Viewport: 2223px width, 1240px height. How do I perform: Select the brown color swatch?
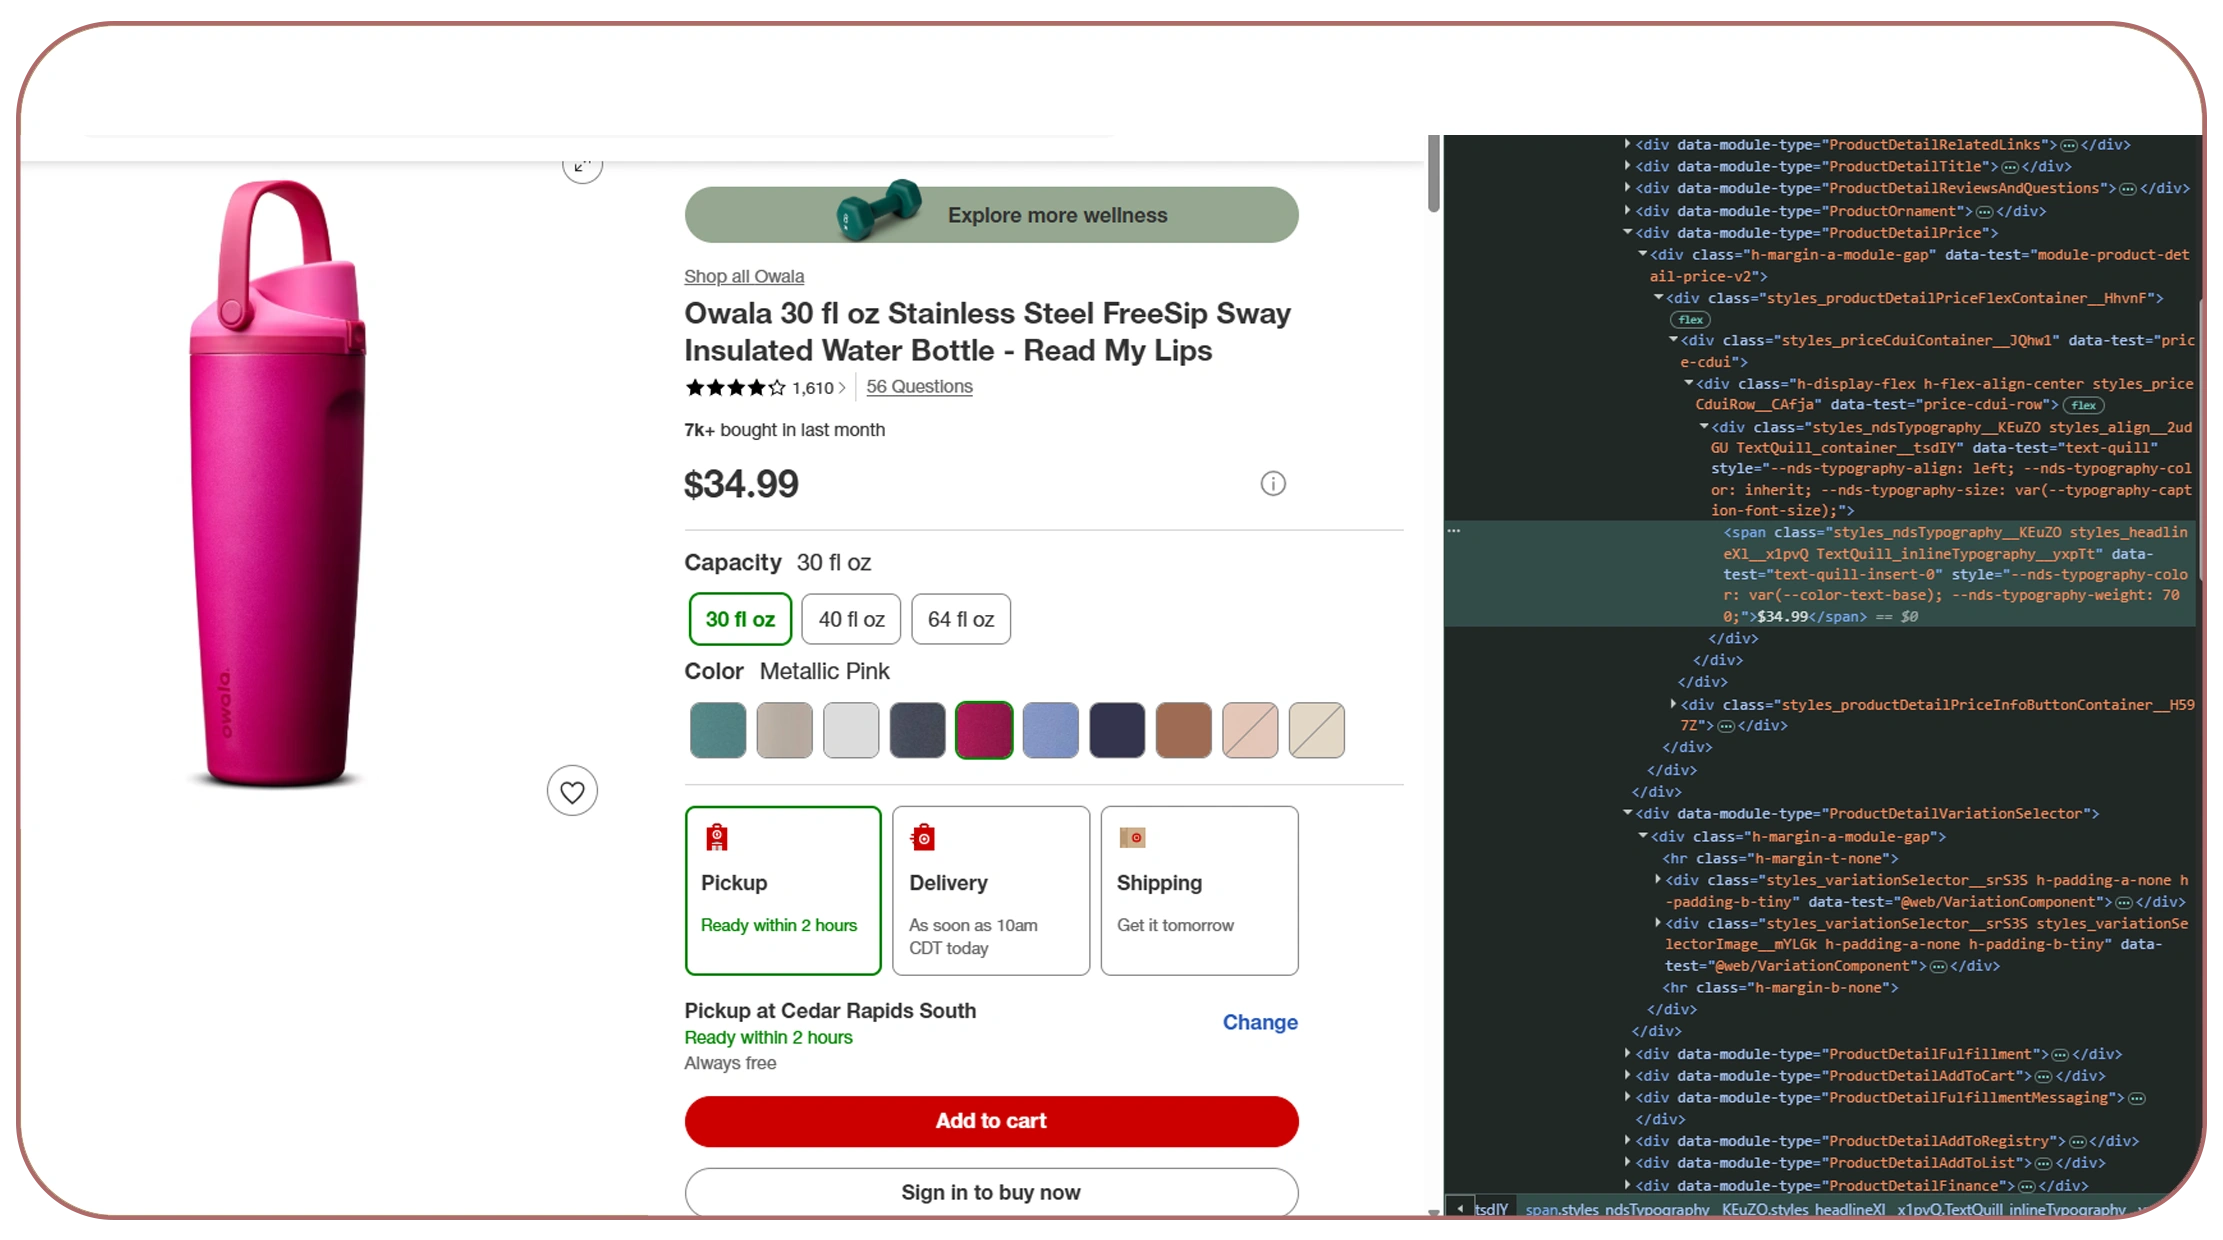pos(1183,731)
